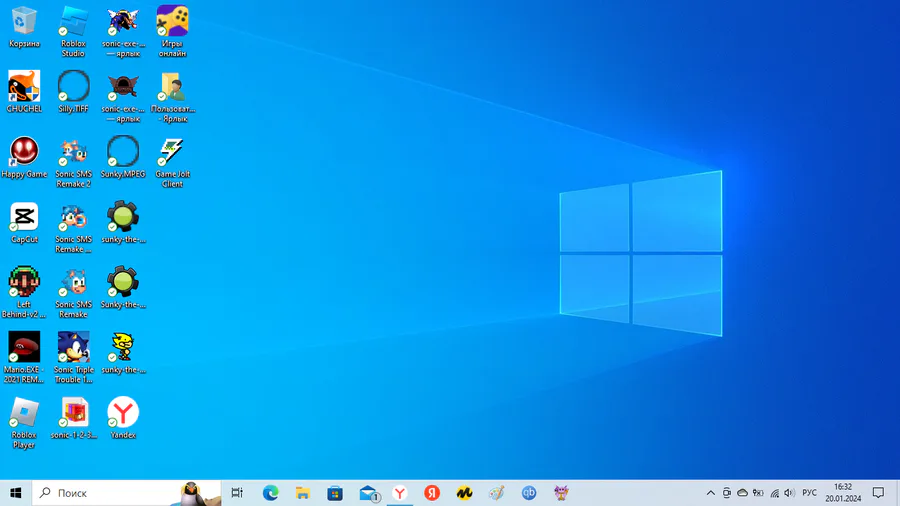Open the volume control in the tray

click(x=790, y=493)
